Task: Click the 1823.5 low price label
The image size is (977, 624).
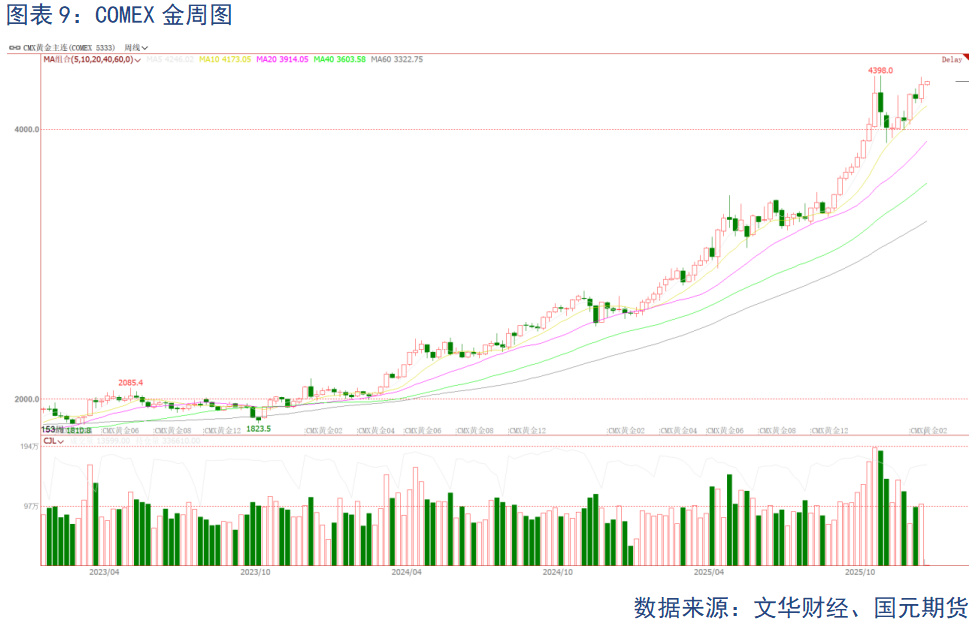Action: tap(259, 429)
